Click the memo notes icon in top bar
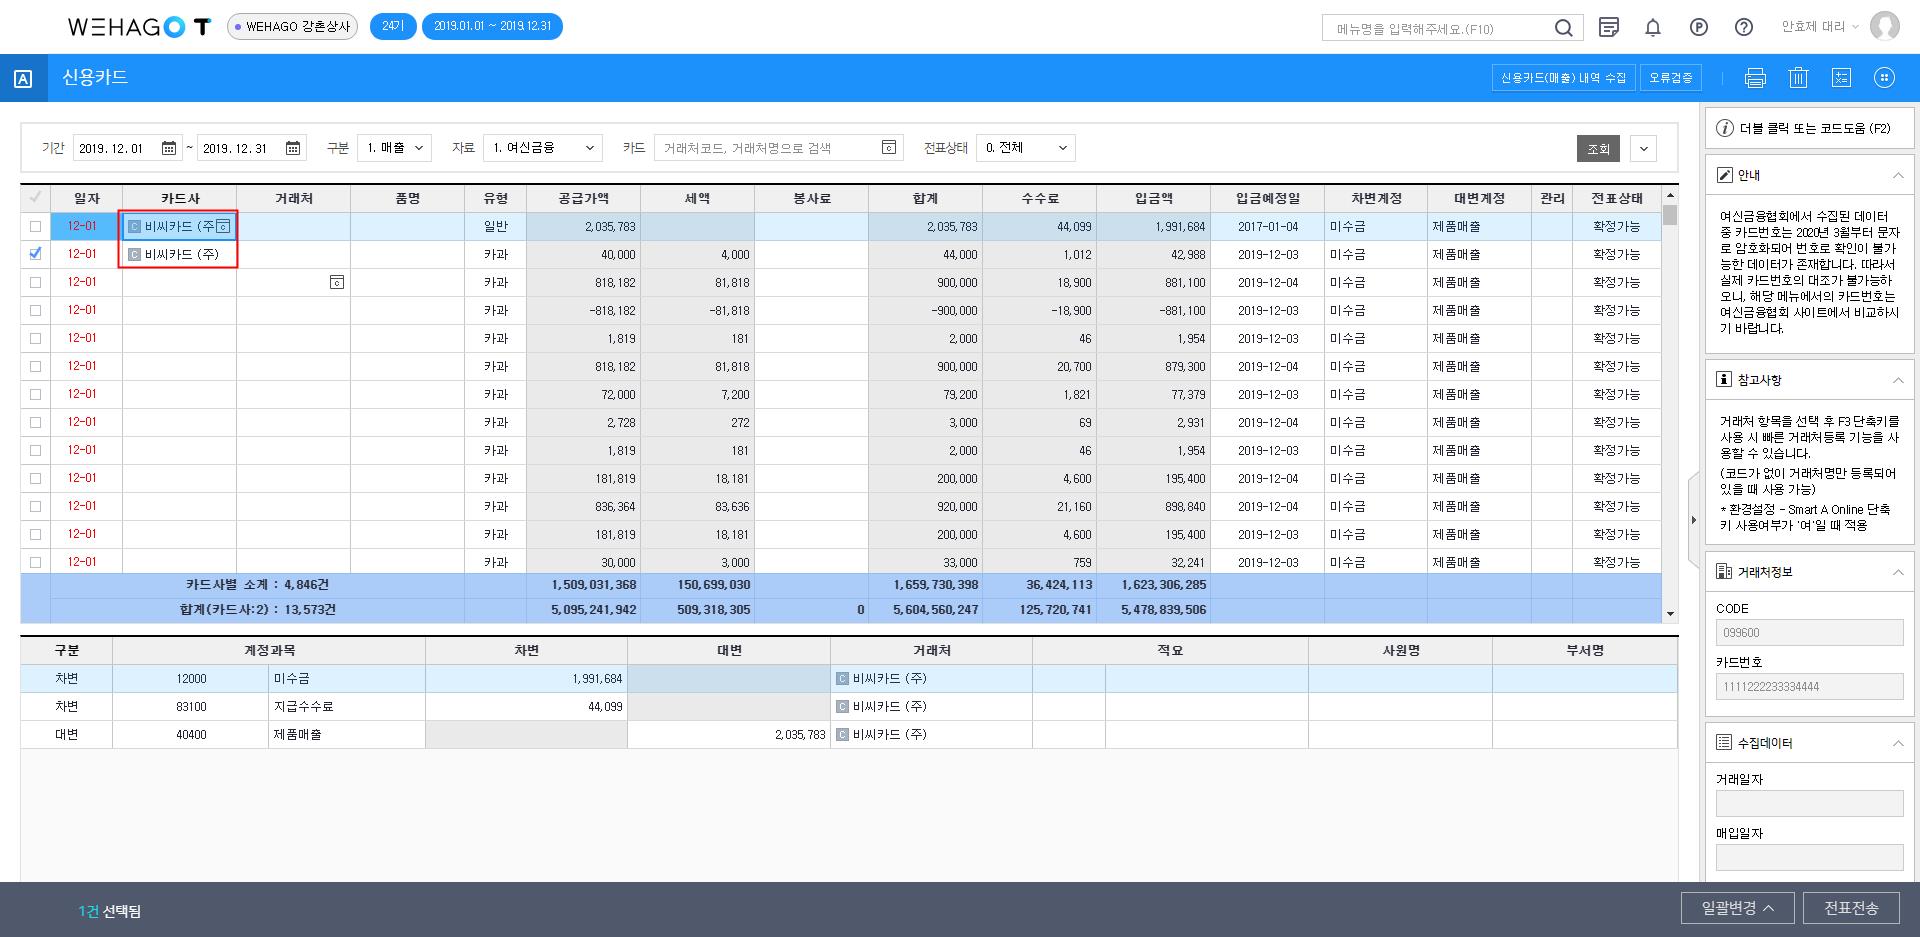 (1609, 28)
